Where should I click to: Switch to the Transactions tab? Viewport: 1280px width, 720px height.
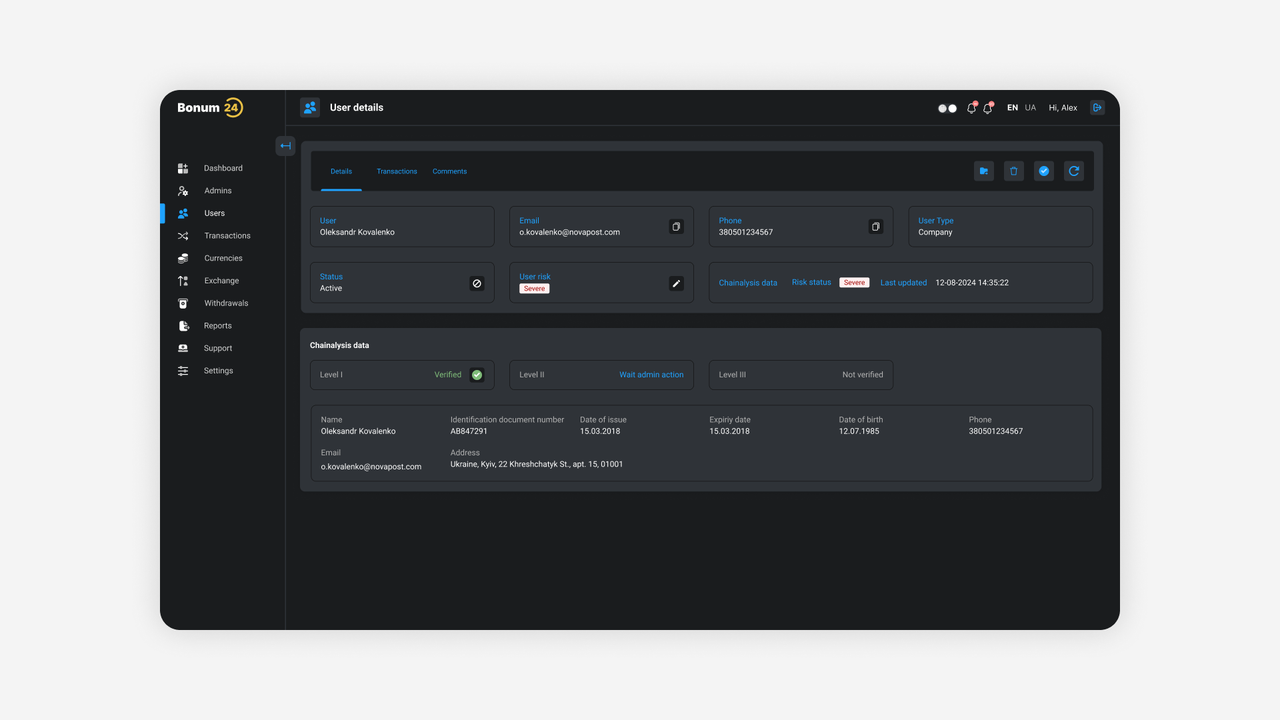click(x=397, y=171)
